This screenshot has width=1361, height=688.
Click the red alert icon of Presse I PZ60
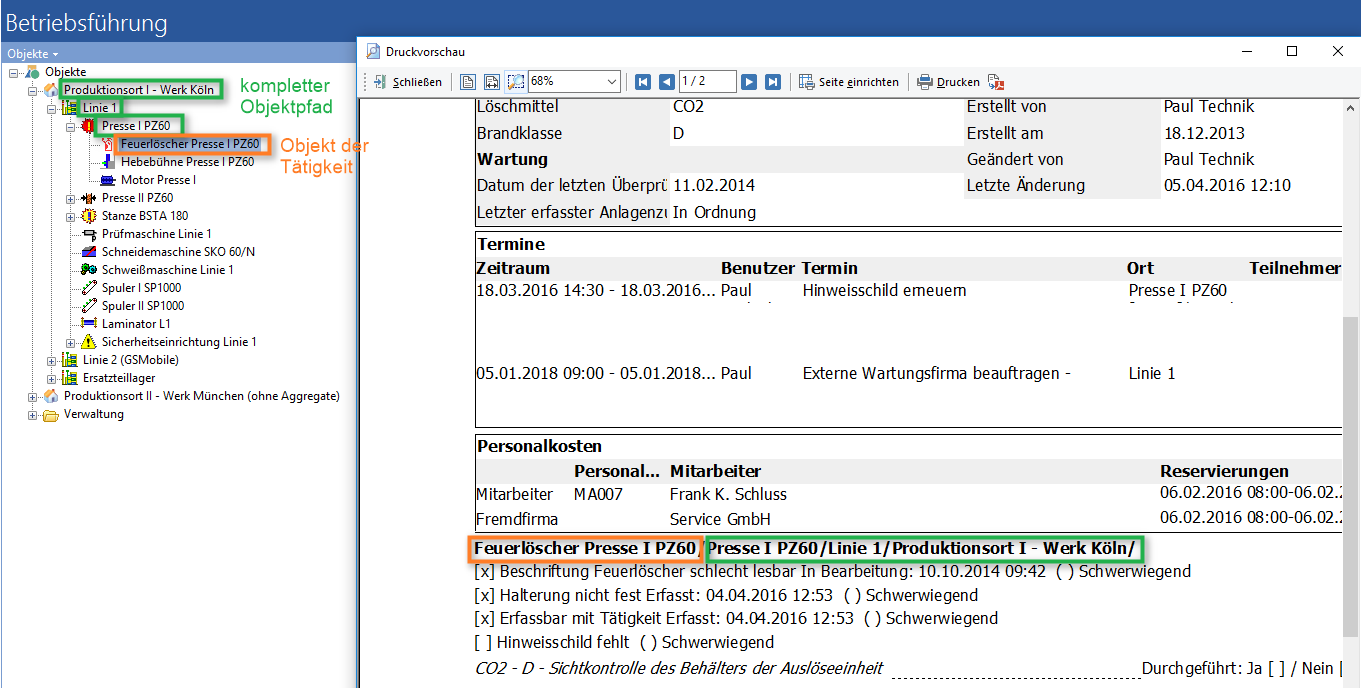[89, 126]
